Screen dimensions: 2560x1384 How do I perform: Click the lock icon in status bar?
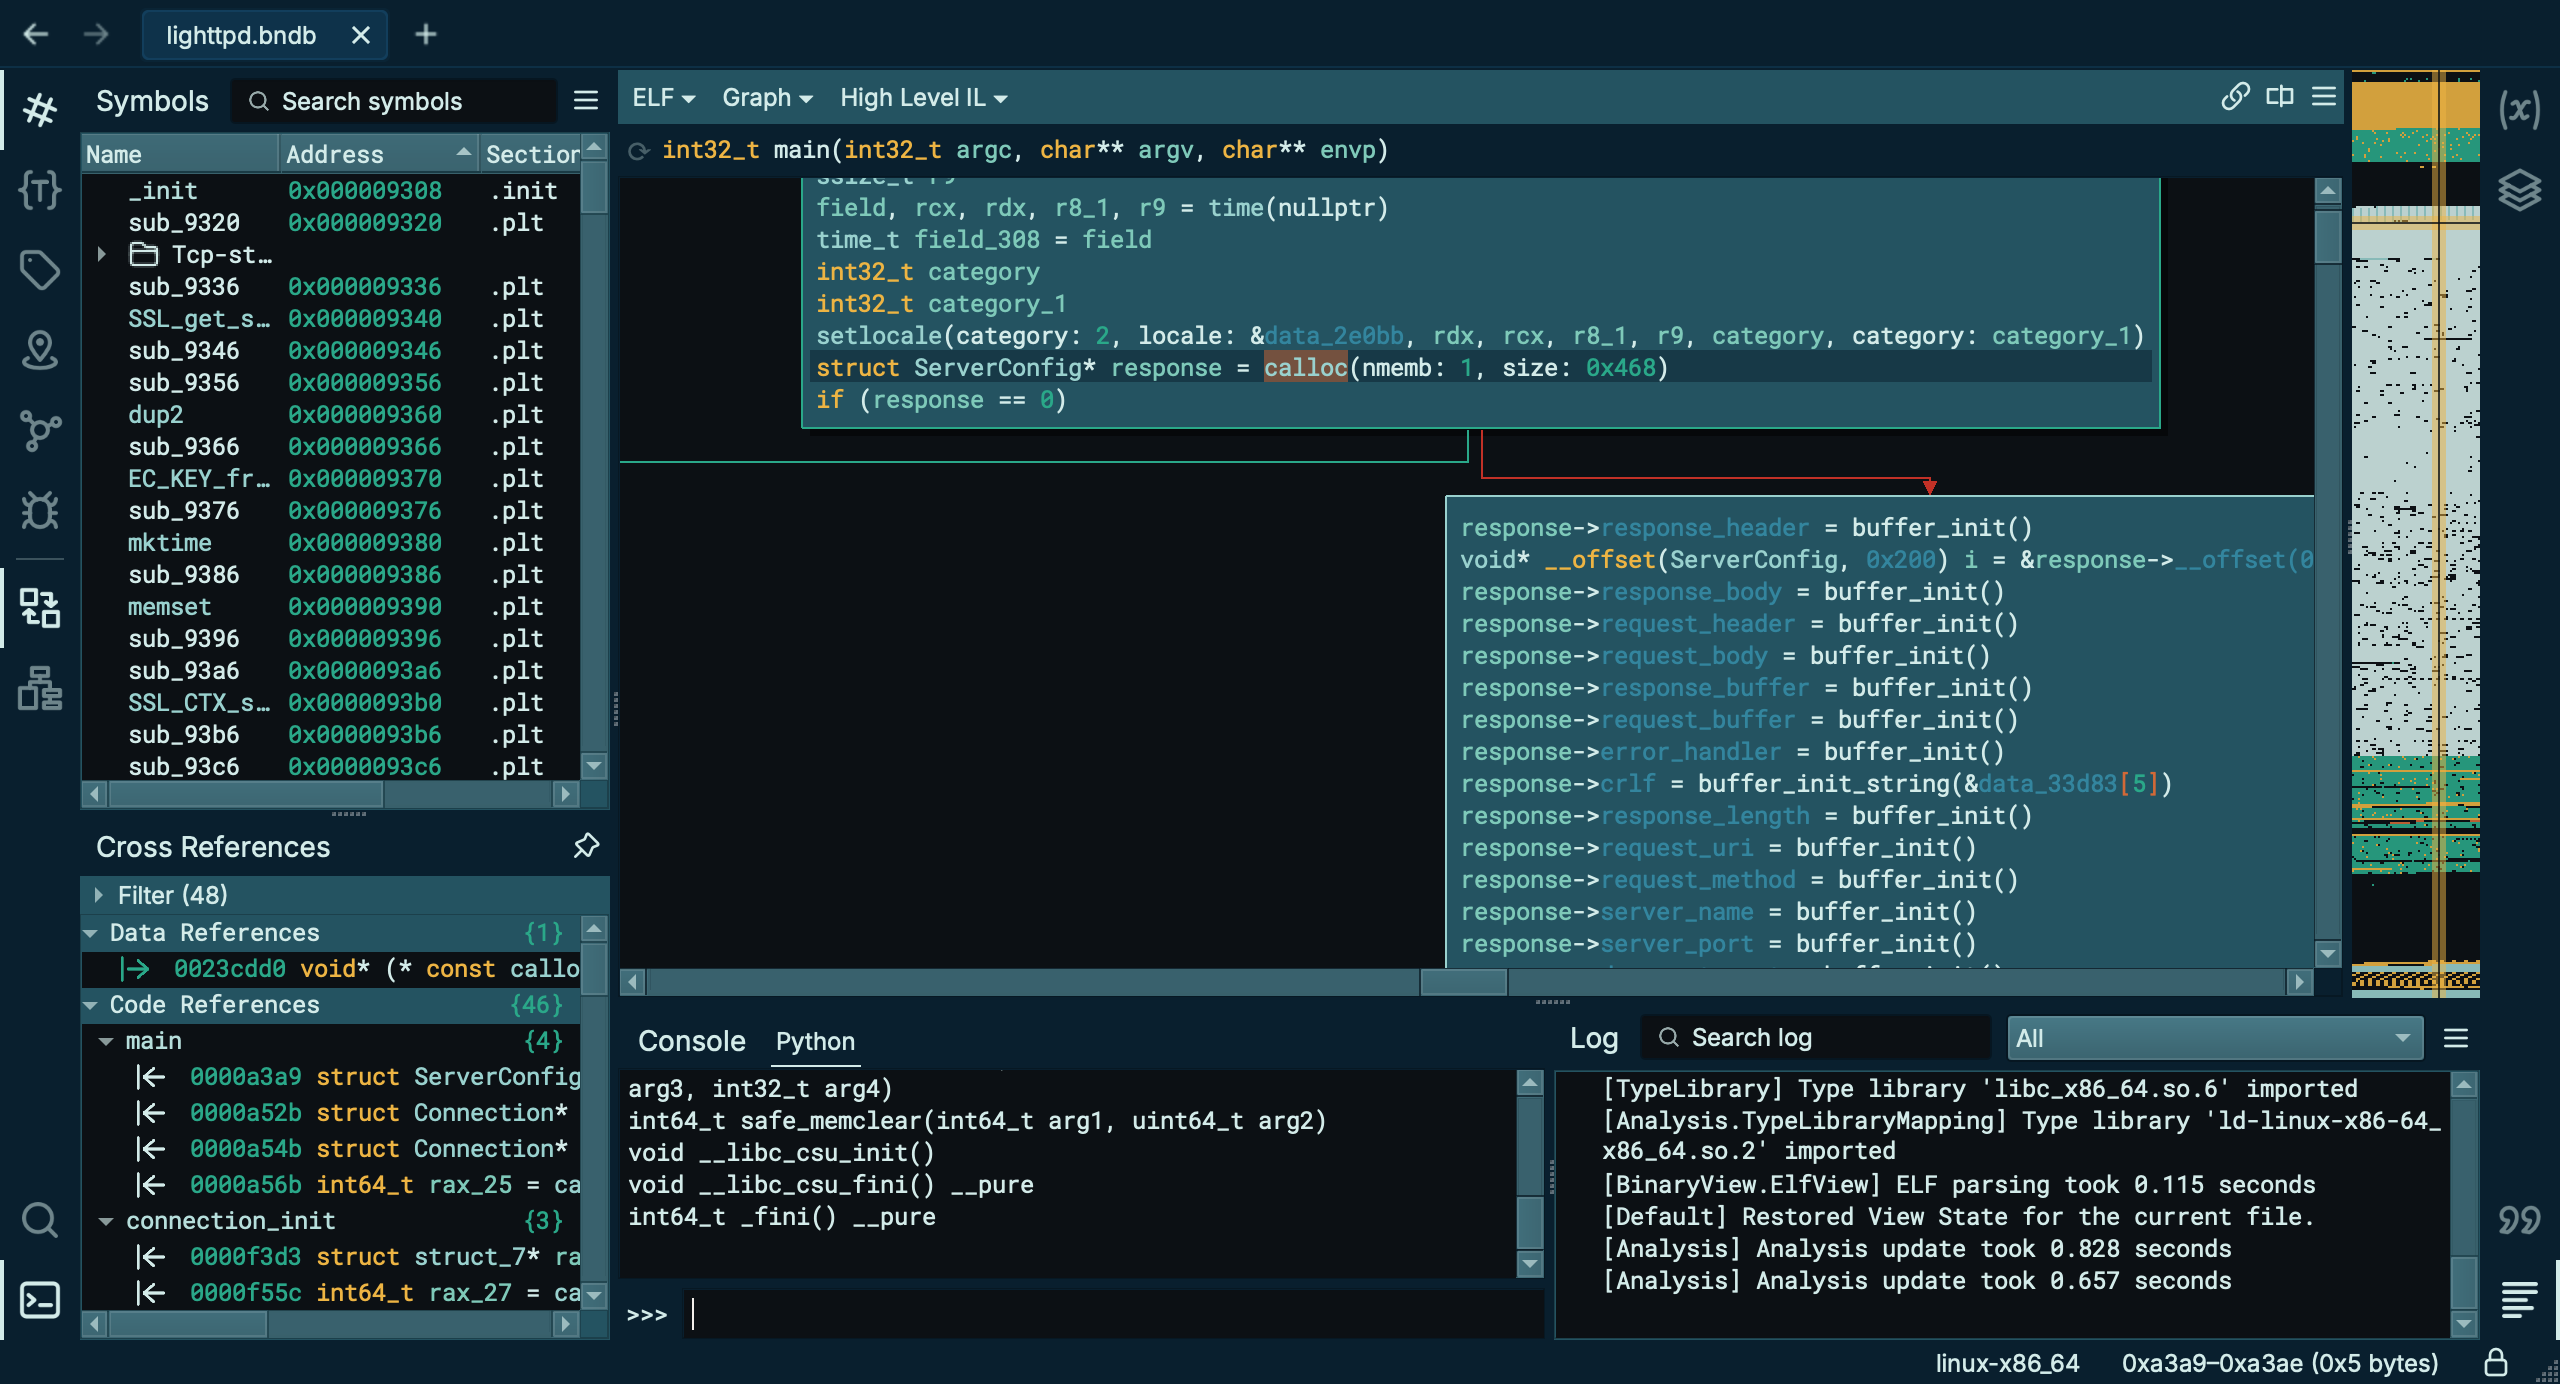tap(2496, 1363)
